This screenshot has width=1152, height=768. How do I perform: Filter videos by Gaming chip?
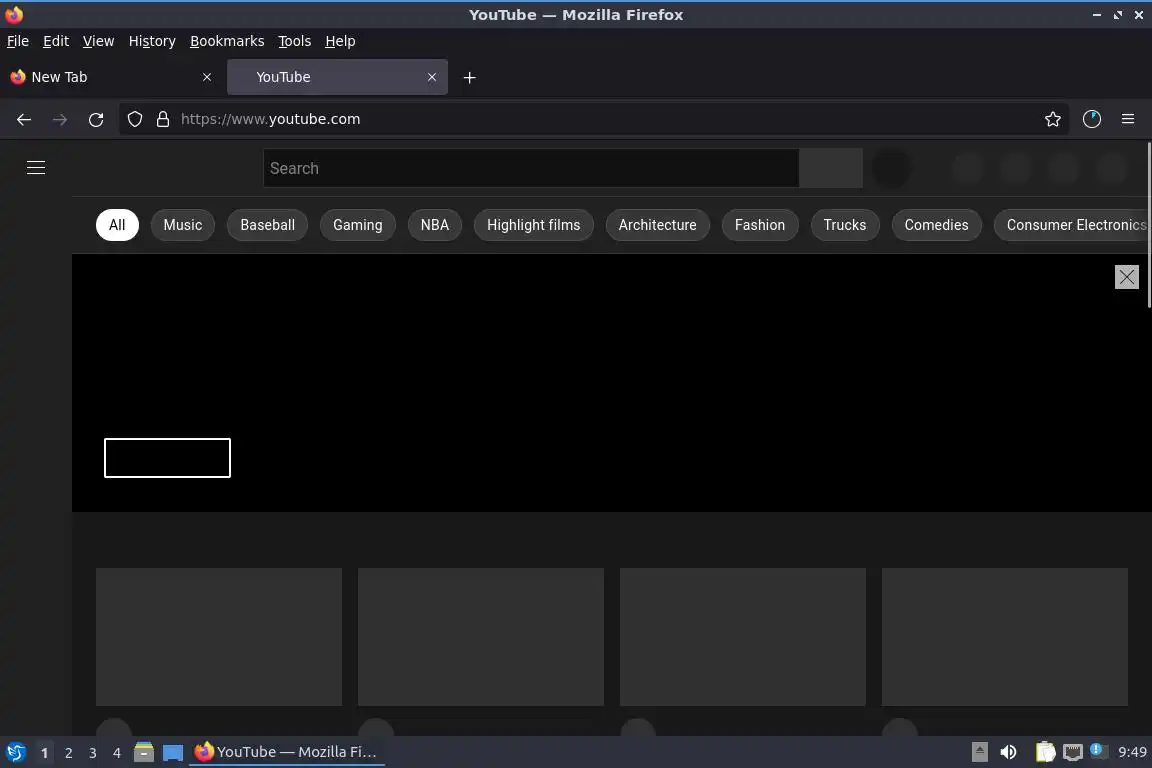pos(358,225)
